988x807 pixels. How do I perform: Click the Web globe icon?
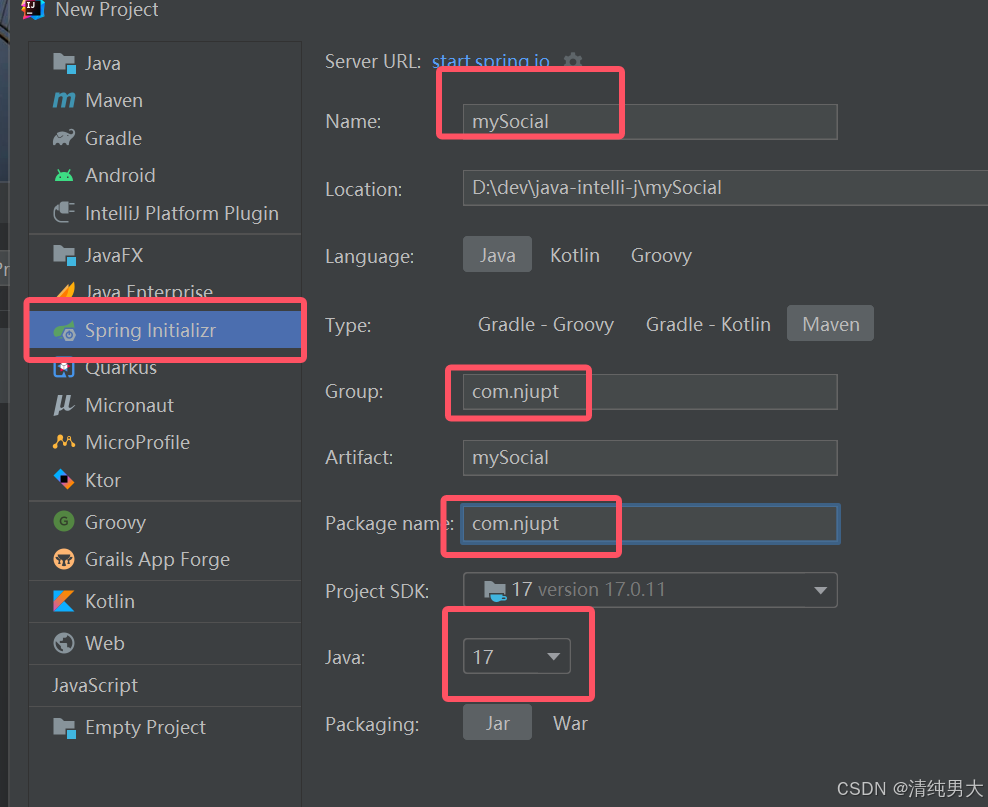[64, 643]
